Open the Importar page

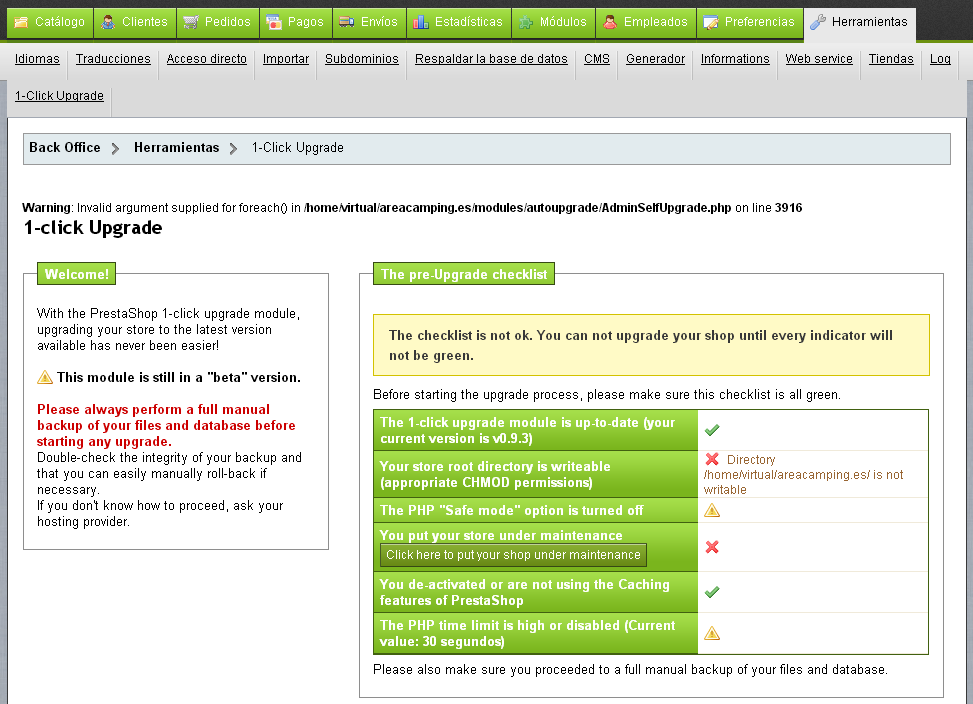point(285,59)
